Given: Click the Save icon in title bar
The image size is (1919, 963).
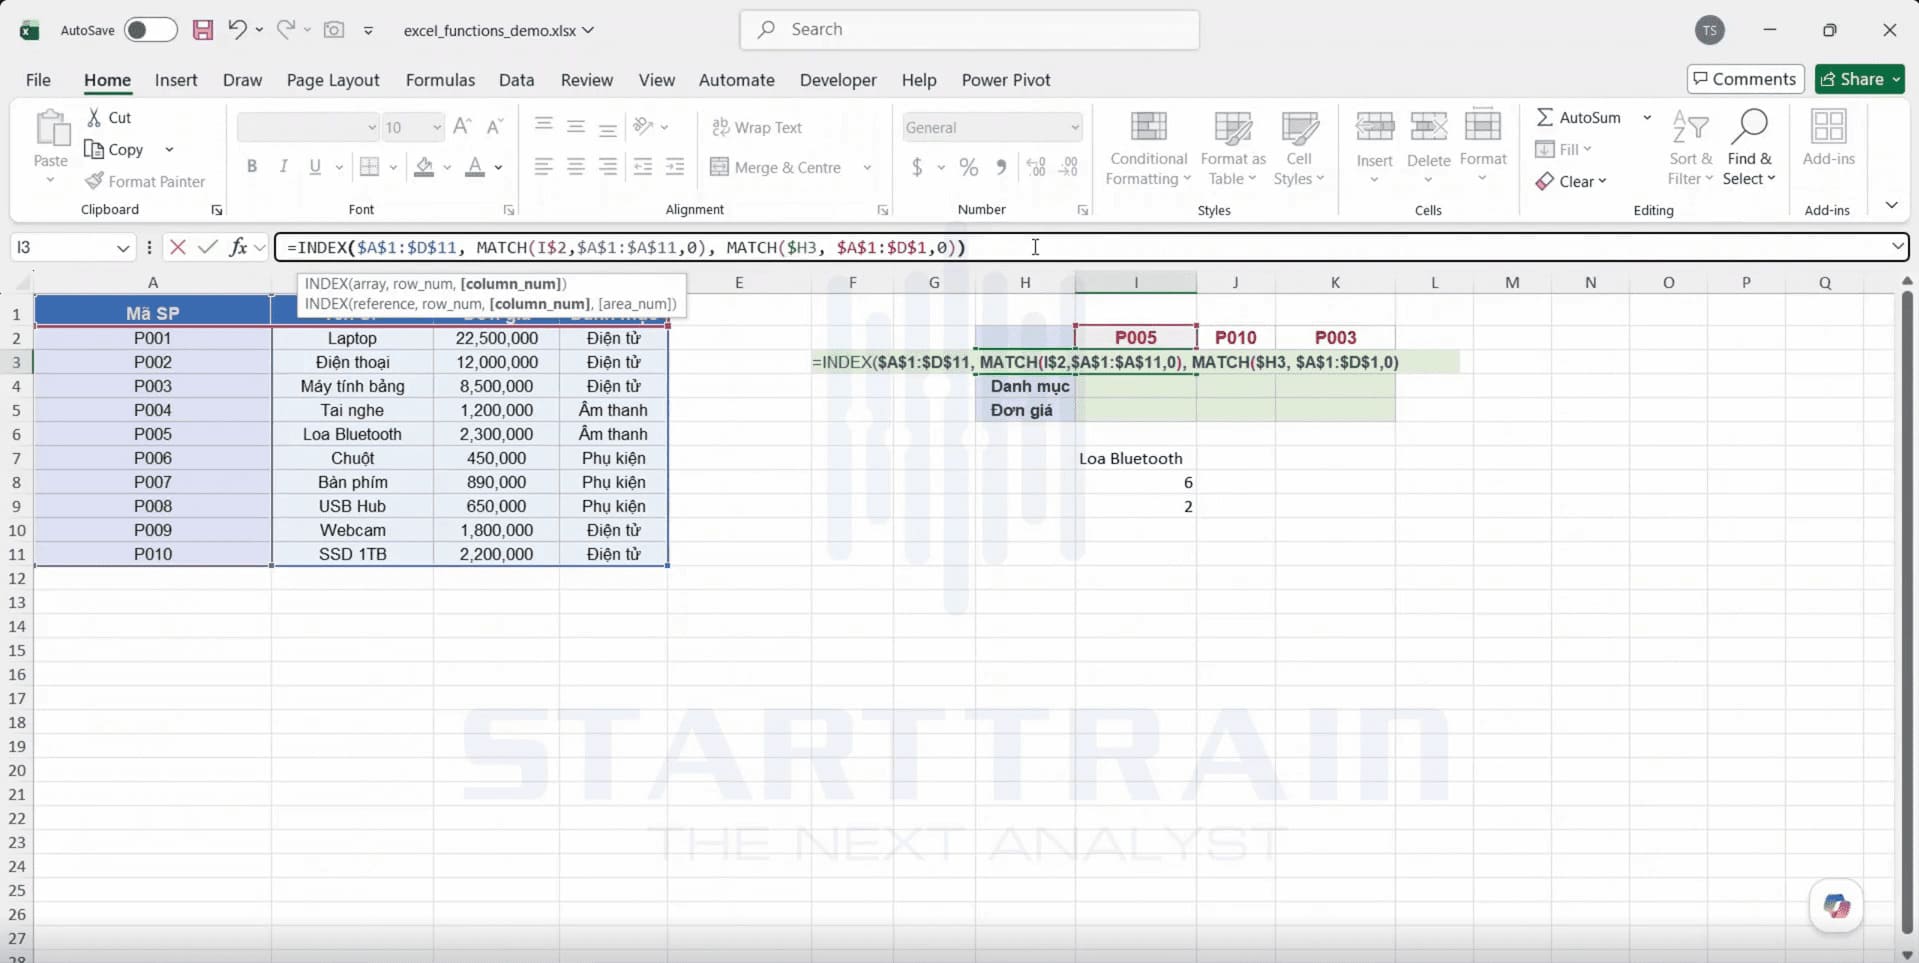Looking at the screenshot, I should pyautogui.click(x=203, y=30).
